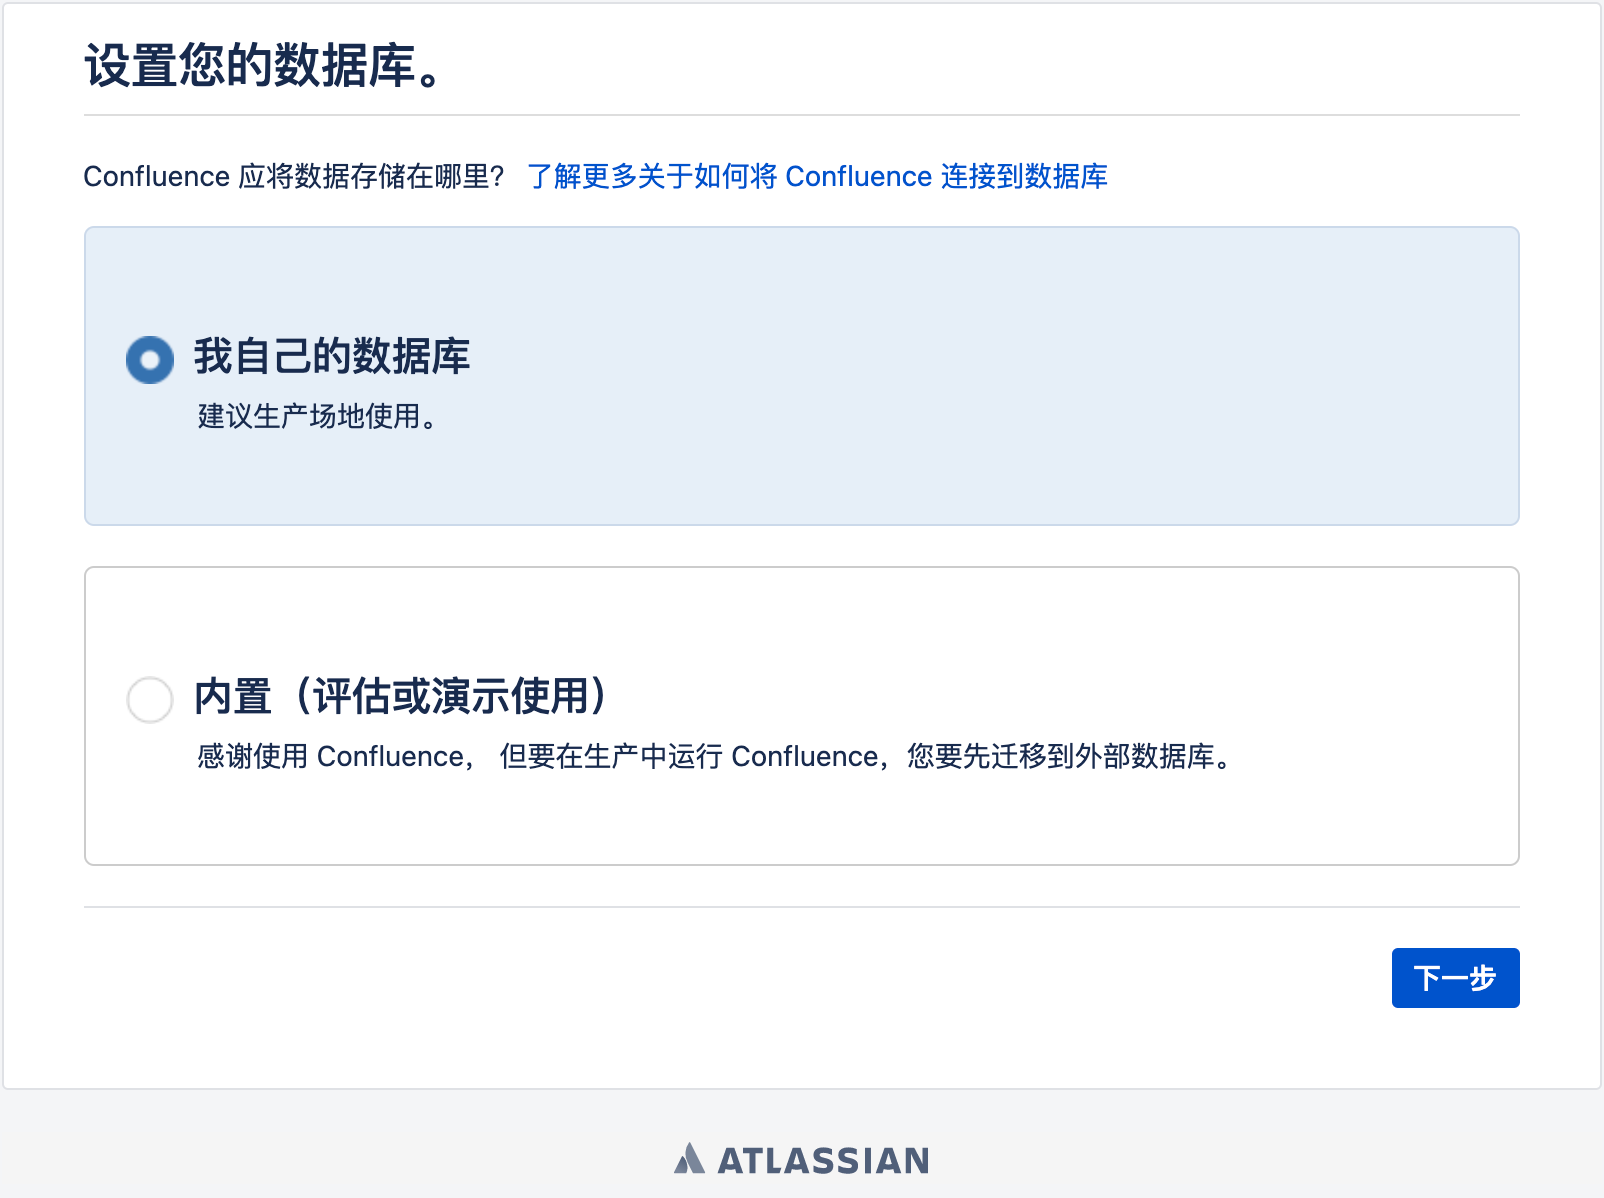
Task: Click the ATLASSIAN wordmark in footer
Action: 824,1161
